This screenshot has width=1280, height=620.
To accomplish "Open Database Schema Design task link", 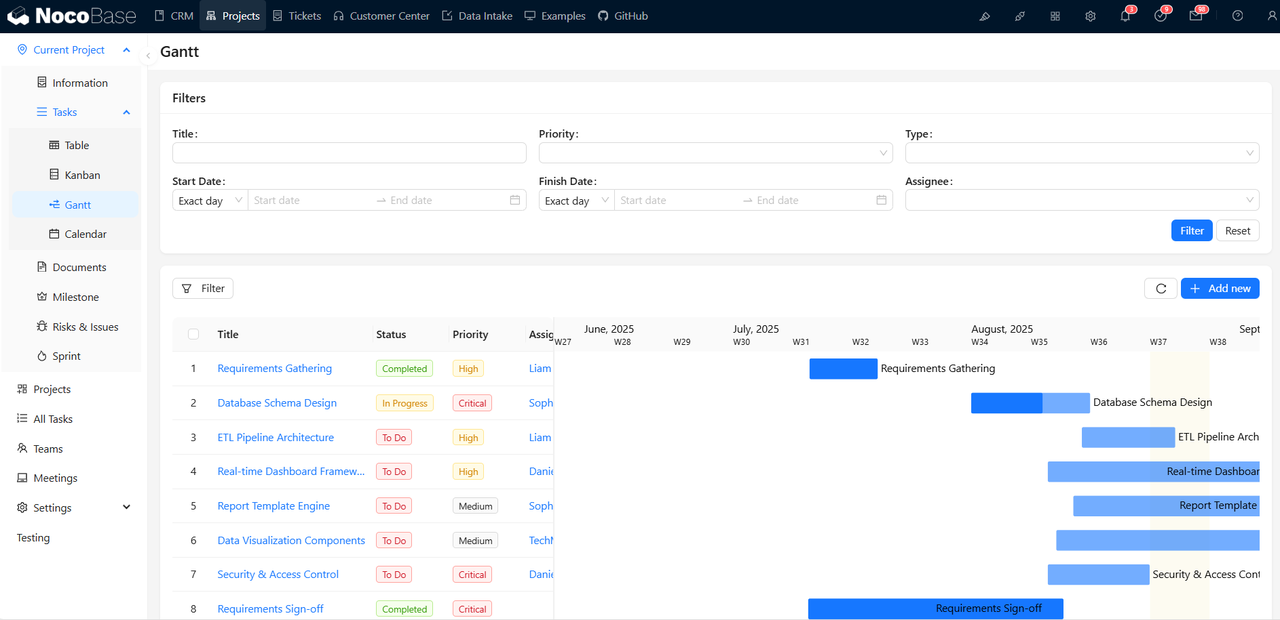I will click(x=277, y=403).
